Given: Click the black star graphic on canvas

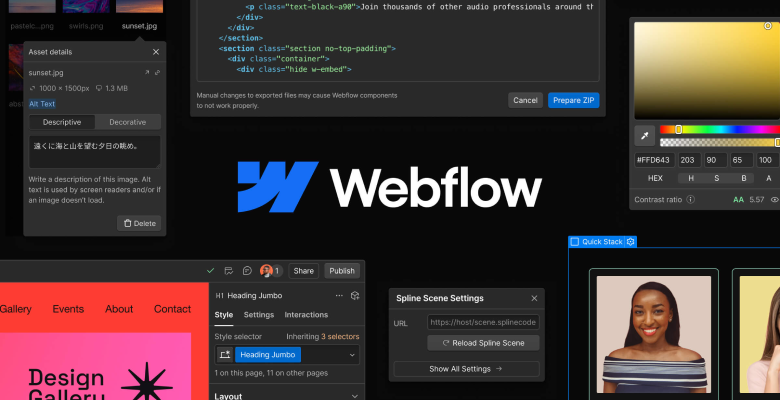Looking at the screenshot, I should point(147,382).
